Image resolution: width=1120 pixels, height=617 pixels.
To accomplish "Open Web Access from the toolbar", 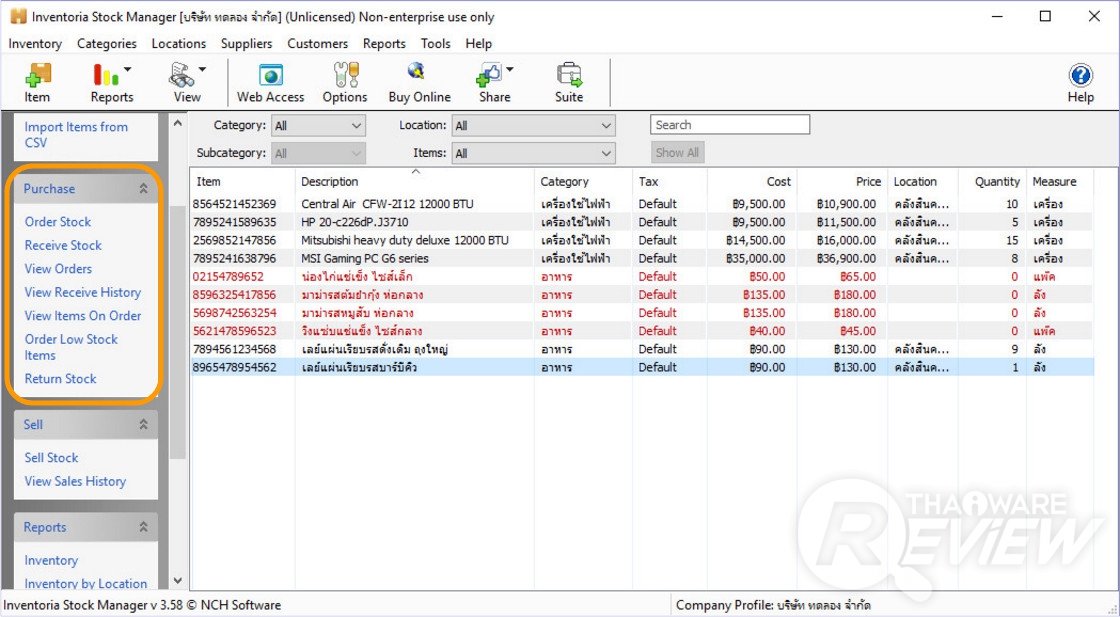I will pyautogui.click(x=270, y=82).
